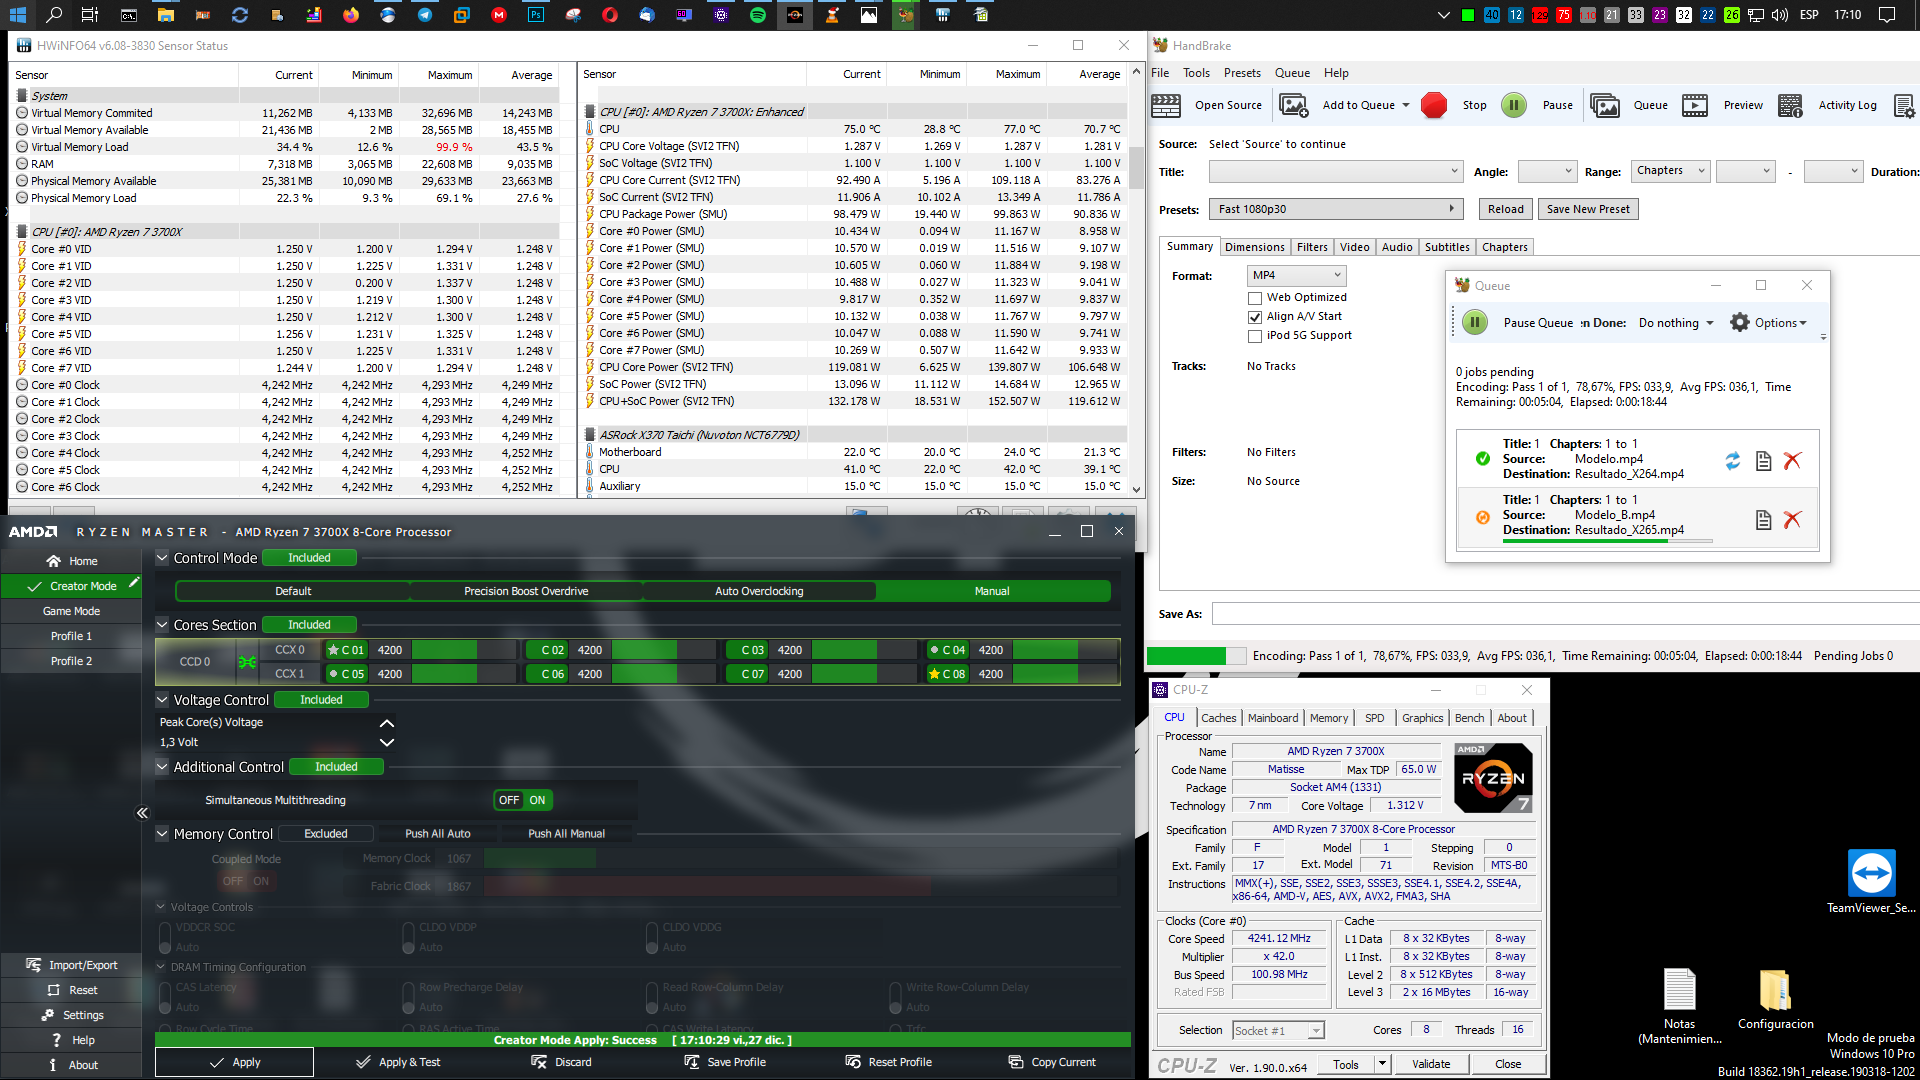Open Photoshop from the taskbar
The height and width of the screenshot is (1080, 1920).
[536, 15]
